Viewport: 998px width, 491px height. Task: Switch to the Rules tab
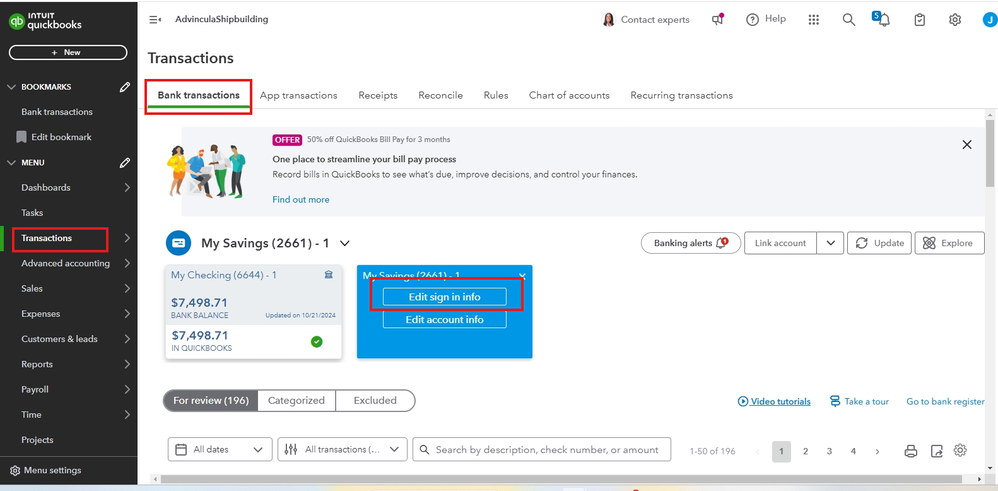(x=496, y=96)
